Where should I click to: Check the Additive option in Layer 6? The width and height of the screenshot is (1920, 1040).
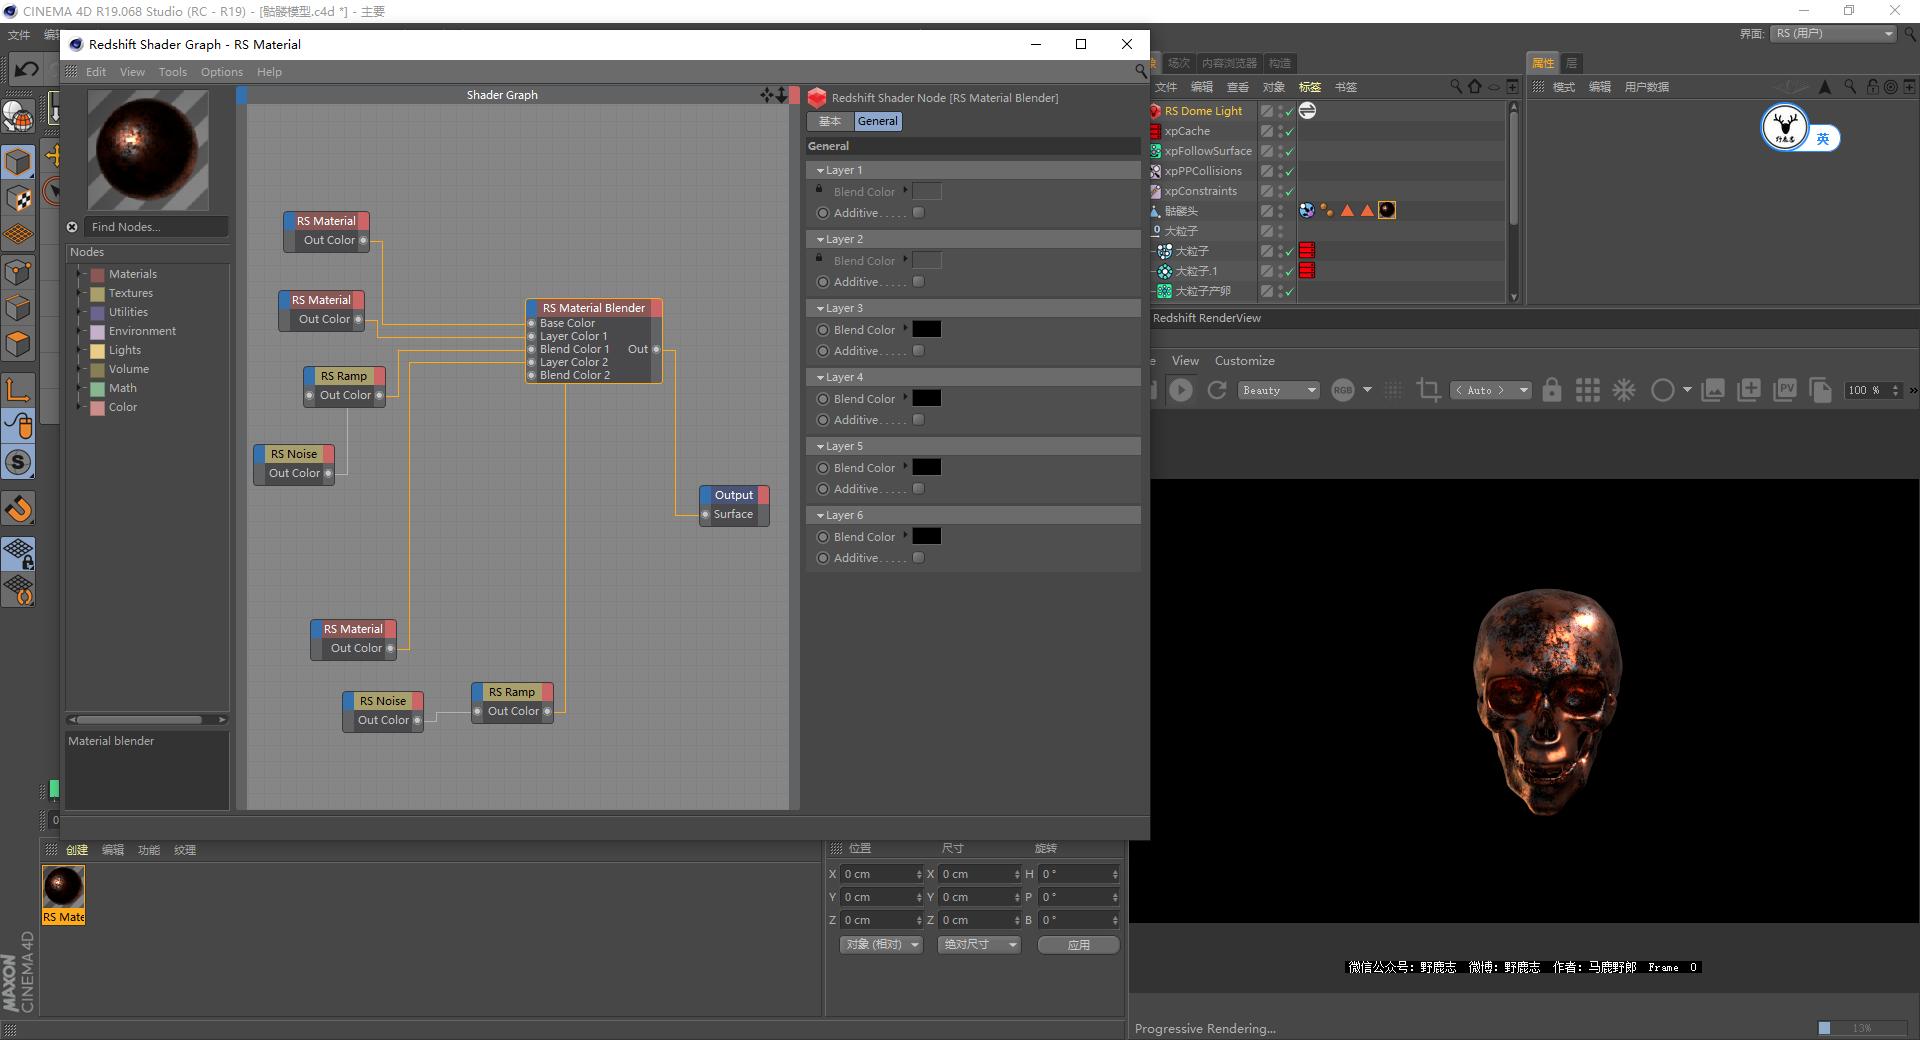[919, 558]
